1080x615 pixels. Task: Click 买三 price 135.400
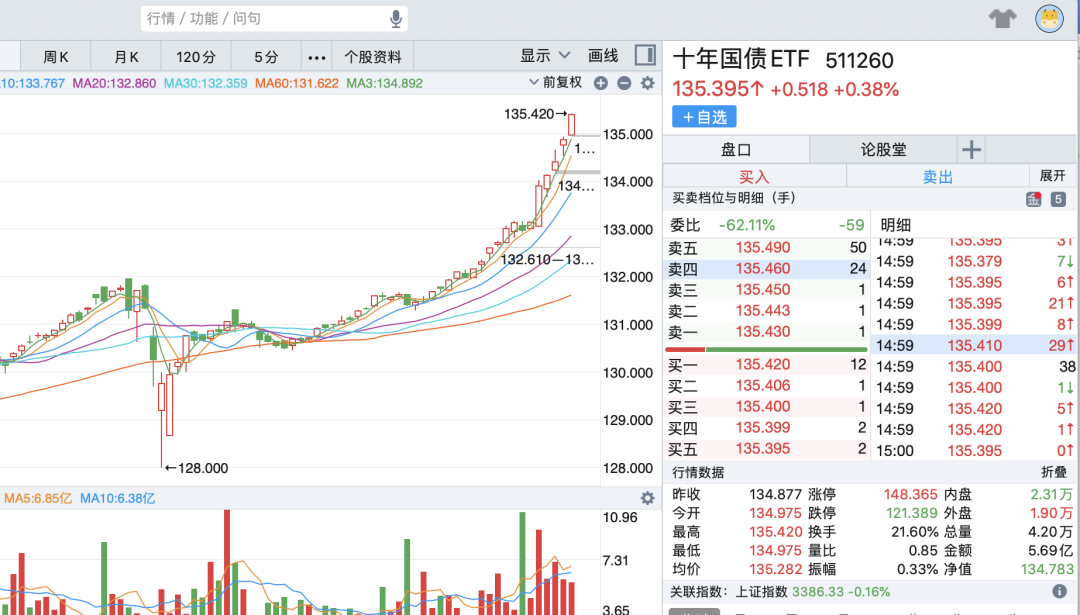tap(762, 406)
